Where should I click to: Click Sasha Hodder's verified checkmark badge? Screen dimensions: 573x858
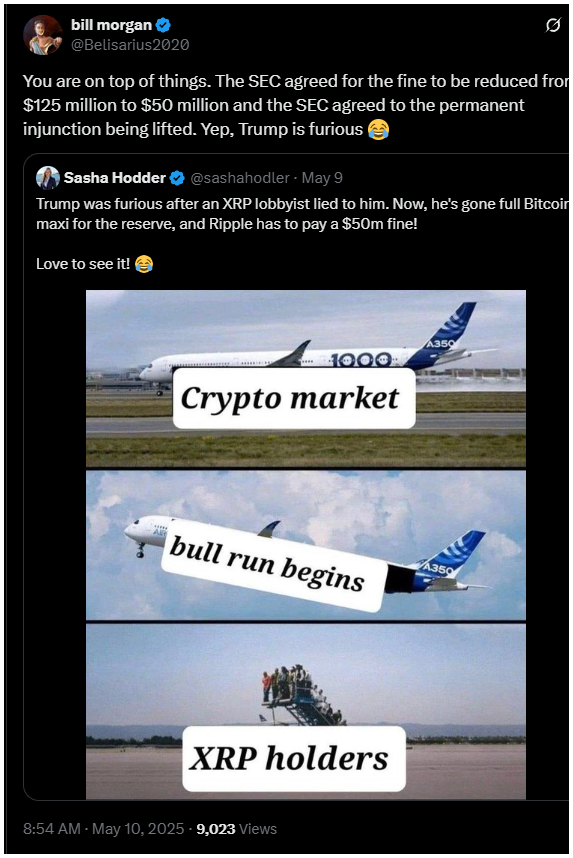click(x=177, y=178)
